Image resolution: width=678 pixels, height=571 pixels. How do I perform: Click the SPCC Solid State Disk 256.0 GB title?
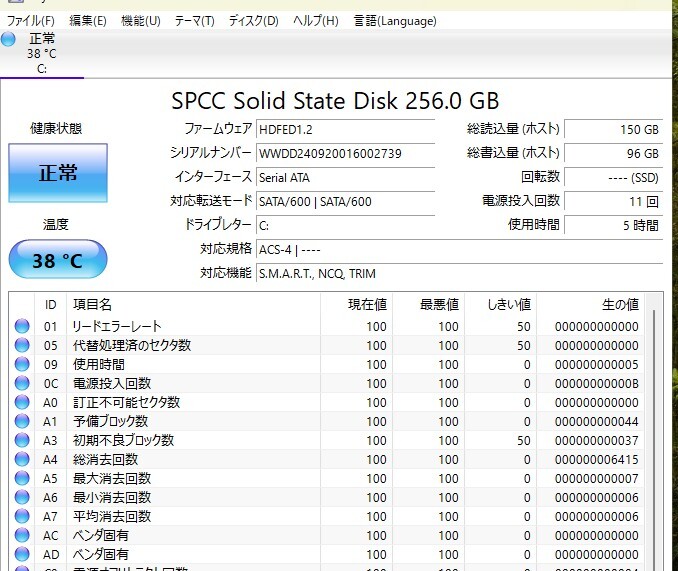click(335, 101)
